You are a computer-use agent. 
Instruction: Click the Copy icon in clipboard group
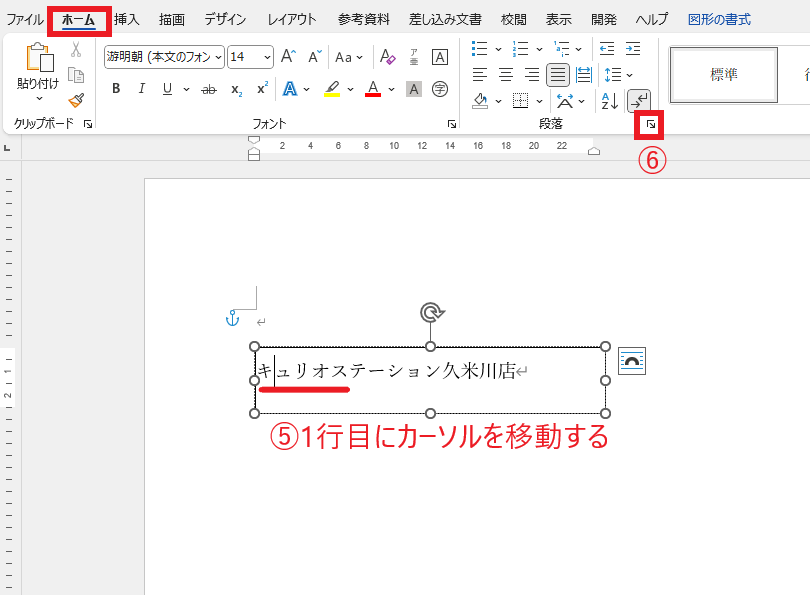pos(76,75)
